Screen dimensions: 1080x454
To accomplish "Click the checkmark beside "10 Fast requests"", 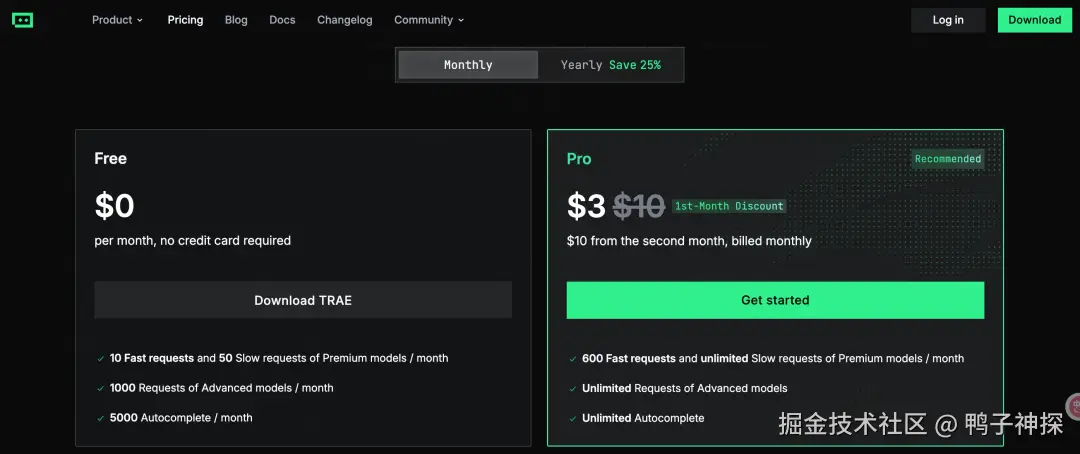I will click(100, 358).
